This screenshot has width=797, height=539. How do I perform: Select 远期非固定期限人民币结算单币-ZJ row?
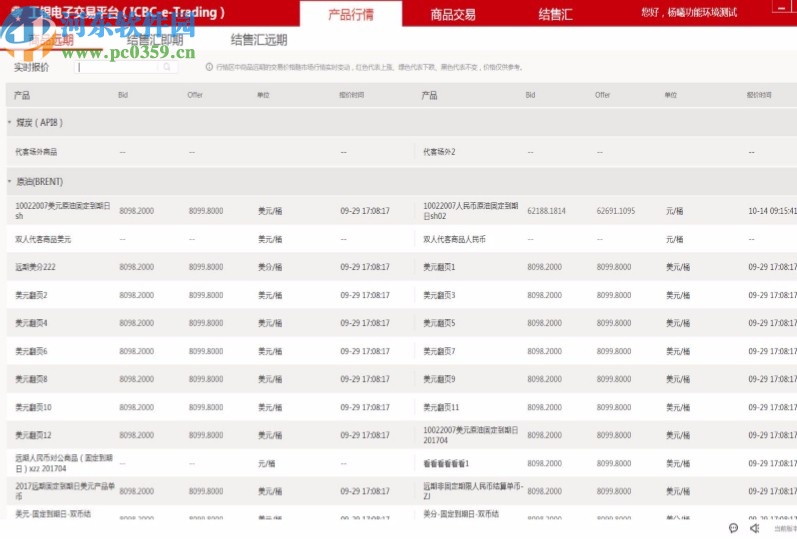tap(606, 491)
